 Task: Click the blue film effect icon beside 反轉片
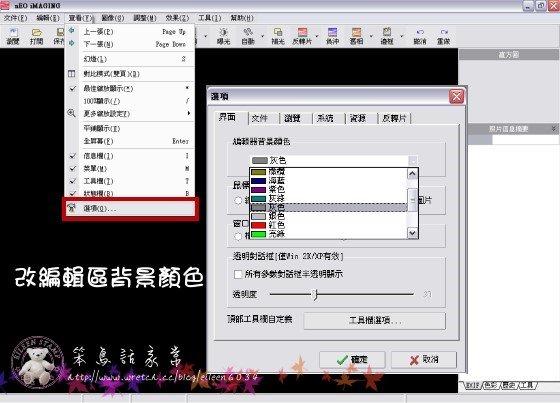pyautogui.click(x=332, y=36)
